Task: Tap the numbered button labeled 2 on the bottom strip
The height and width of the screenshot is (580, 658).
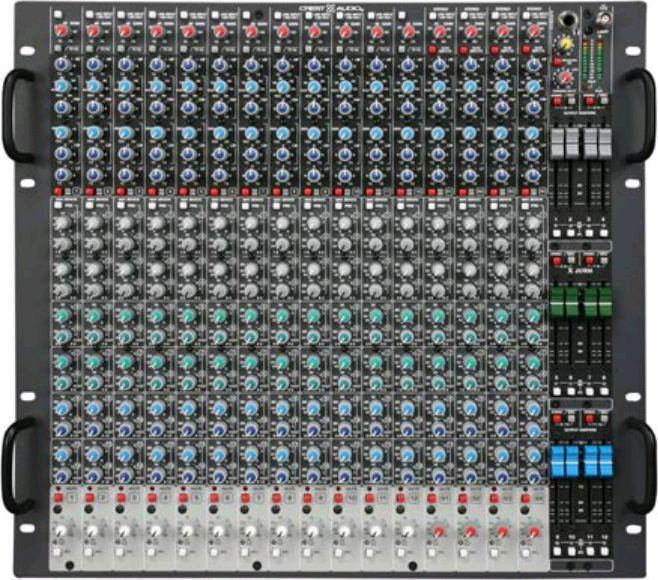Action: 103,498
